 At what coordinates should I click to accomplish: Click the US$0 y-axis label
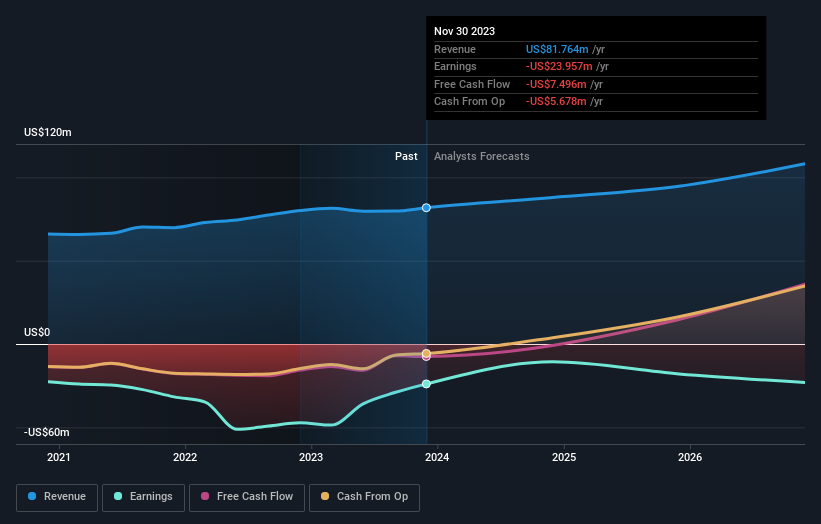coord(37,332)
